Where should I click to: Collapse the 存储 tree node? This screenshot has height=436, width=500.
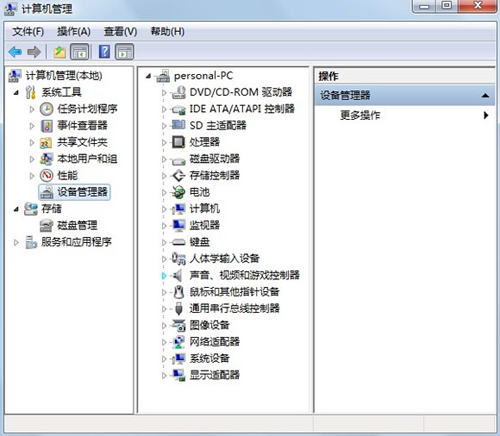pyautogui.click(x=16, y=209)
